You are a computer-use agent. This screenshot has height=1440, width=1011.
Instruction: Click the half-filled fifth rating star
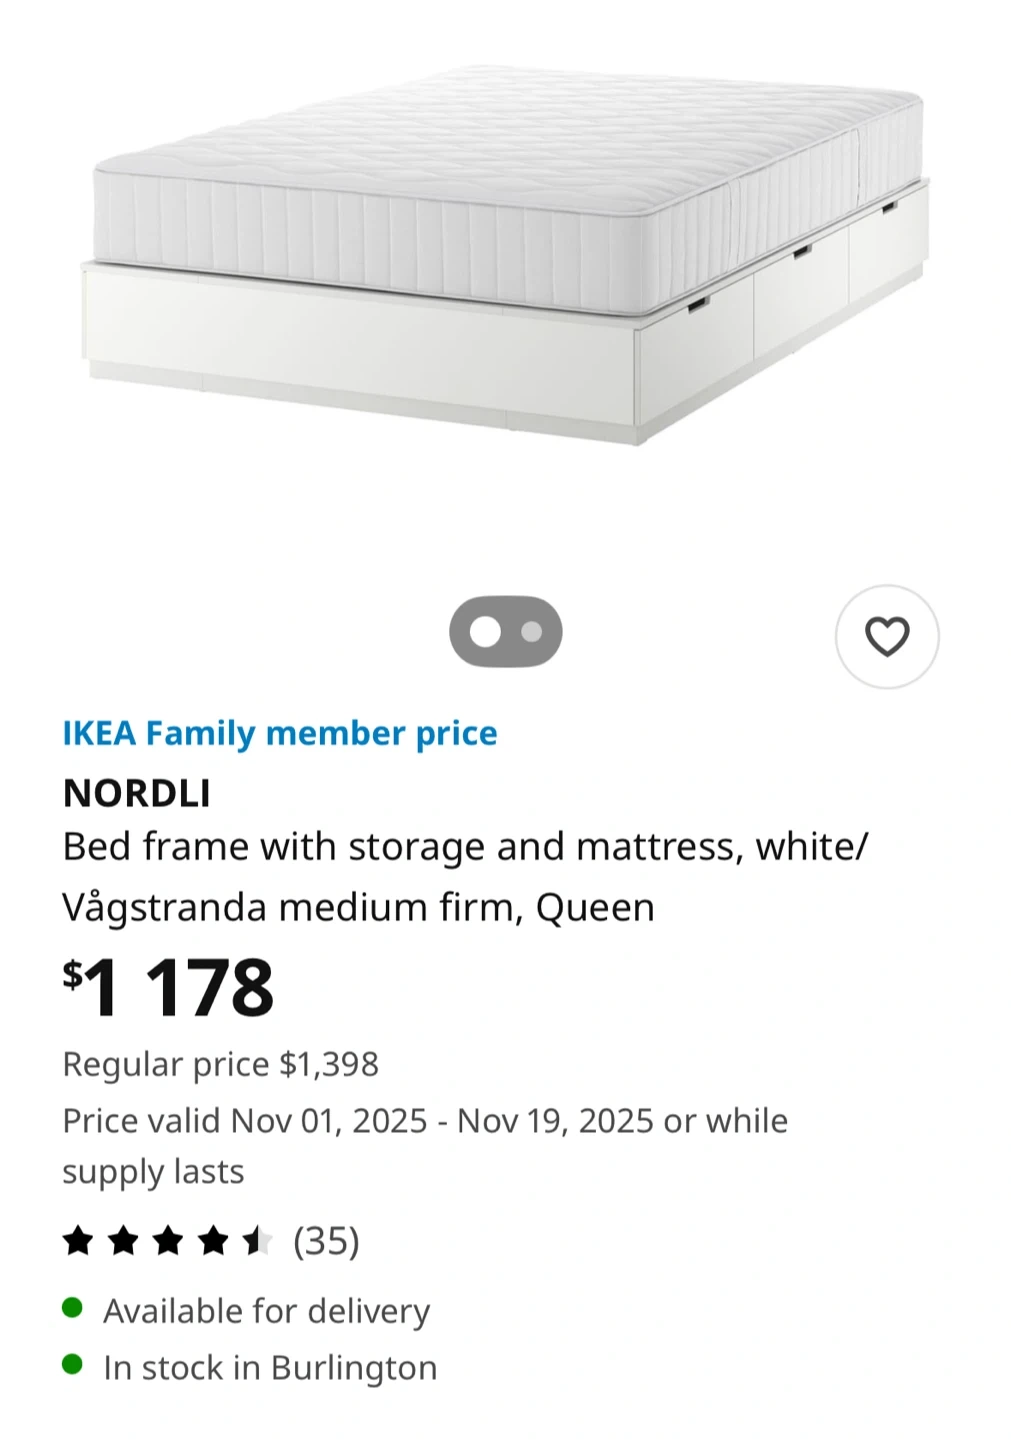pos(258,1241)
